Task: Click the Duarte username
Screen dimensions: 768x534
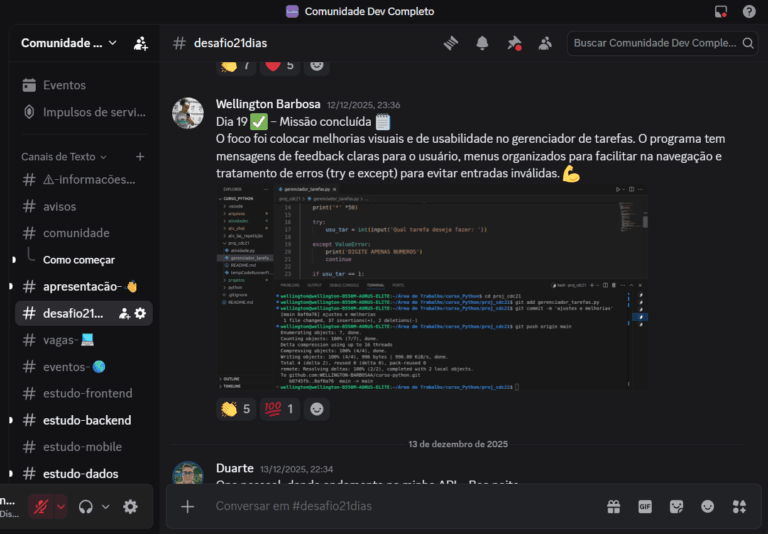Action: 235,468
